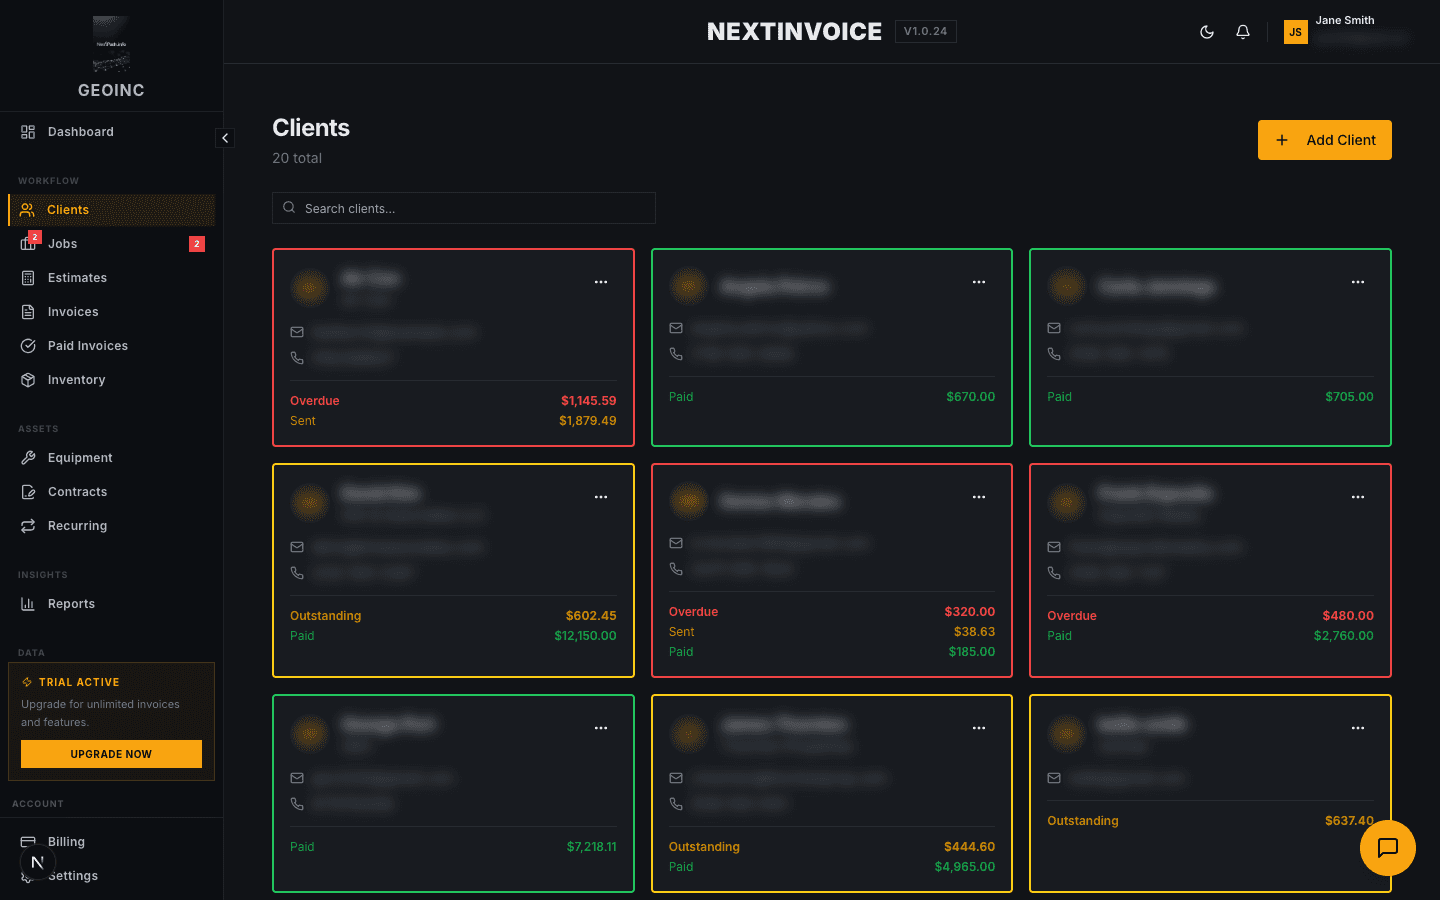Open Billing in account section
Screen dimensions: 1440x900
tap(111, 842)
